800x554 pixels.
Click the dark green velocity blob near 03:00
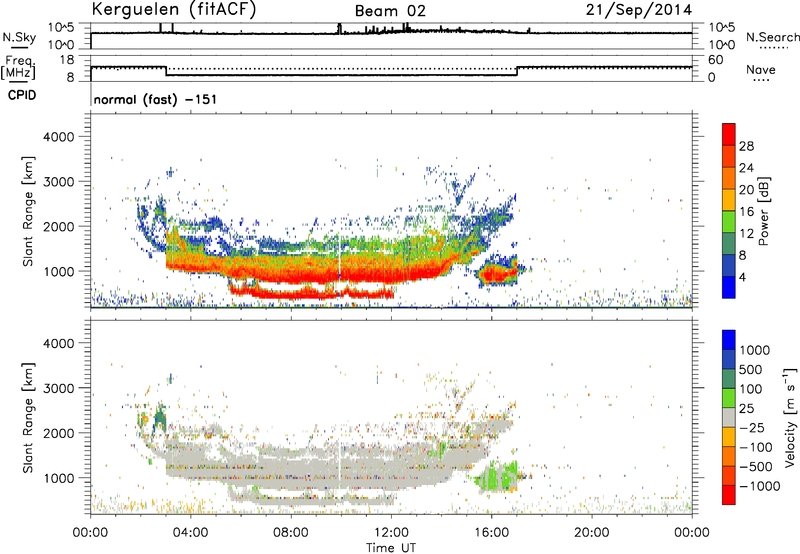(160, 418)
